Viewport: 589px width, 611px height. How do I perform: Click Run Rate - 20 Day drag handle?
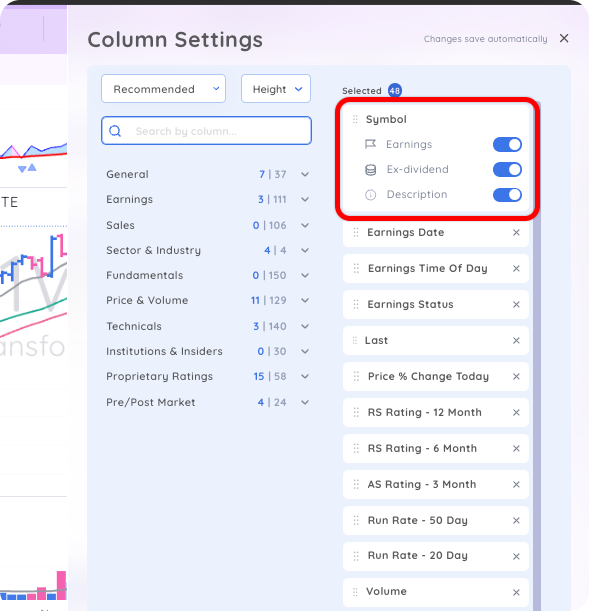356,556
